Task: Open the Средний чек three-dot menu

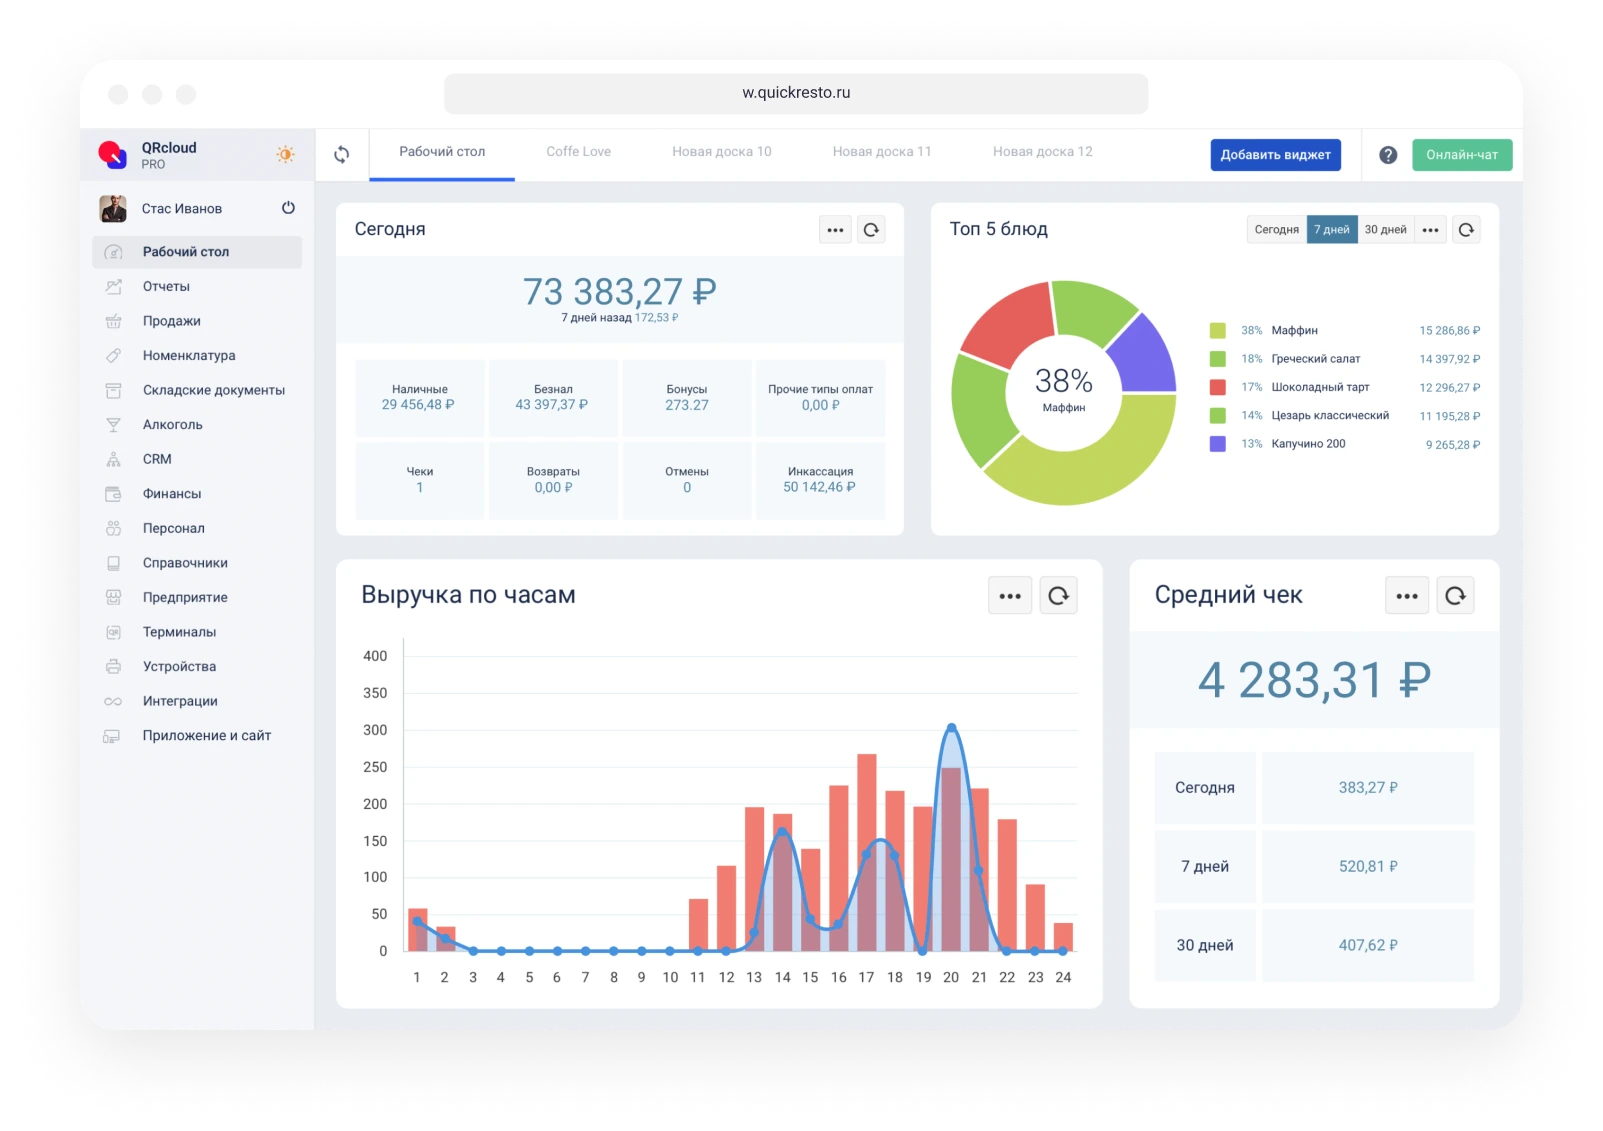Action: pos(1407,596)
